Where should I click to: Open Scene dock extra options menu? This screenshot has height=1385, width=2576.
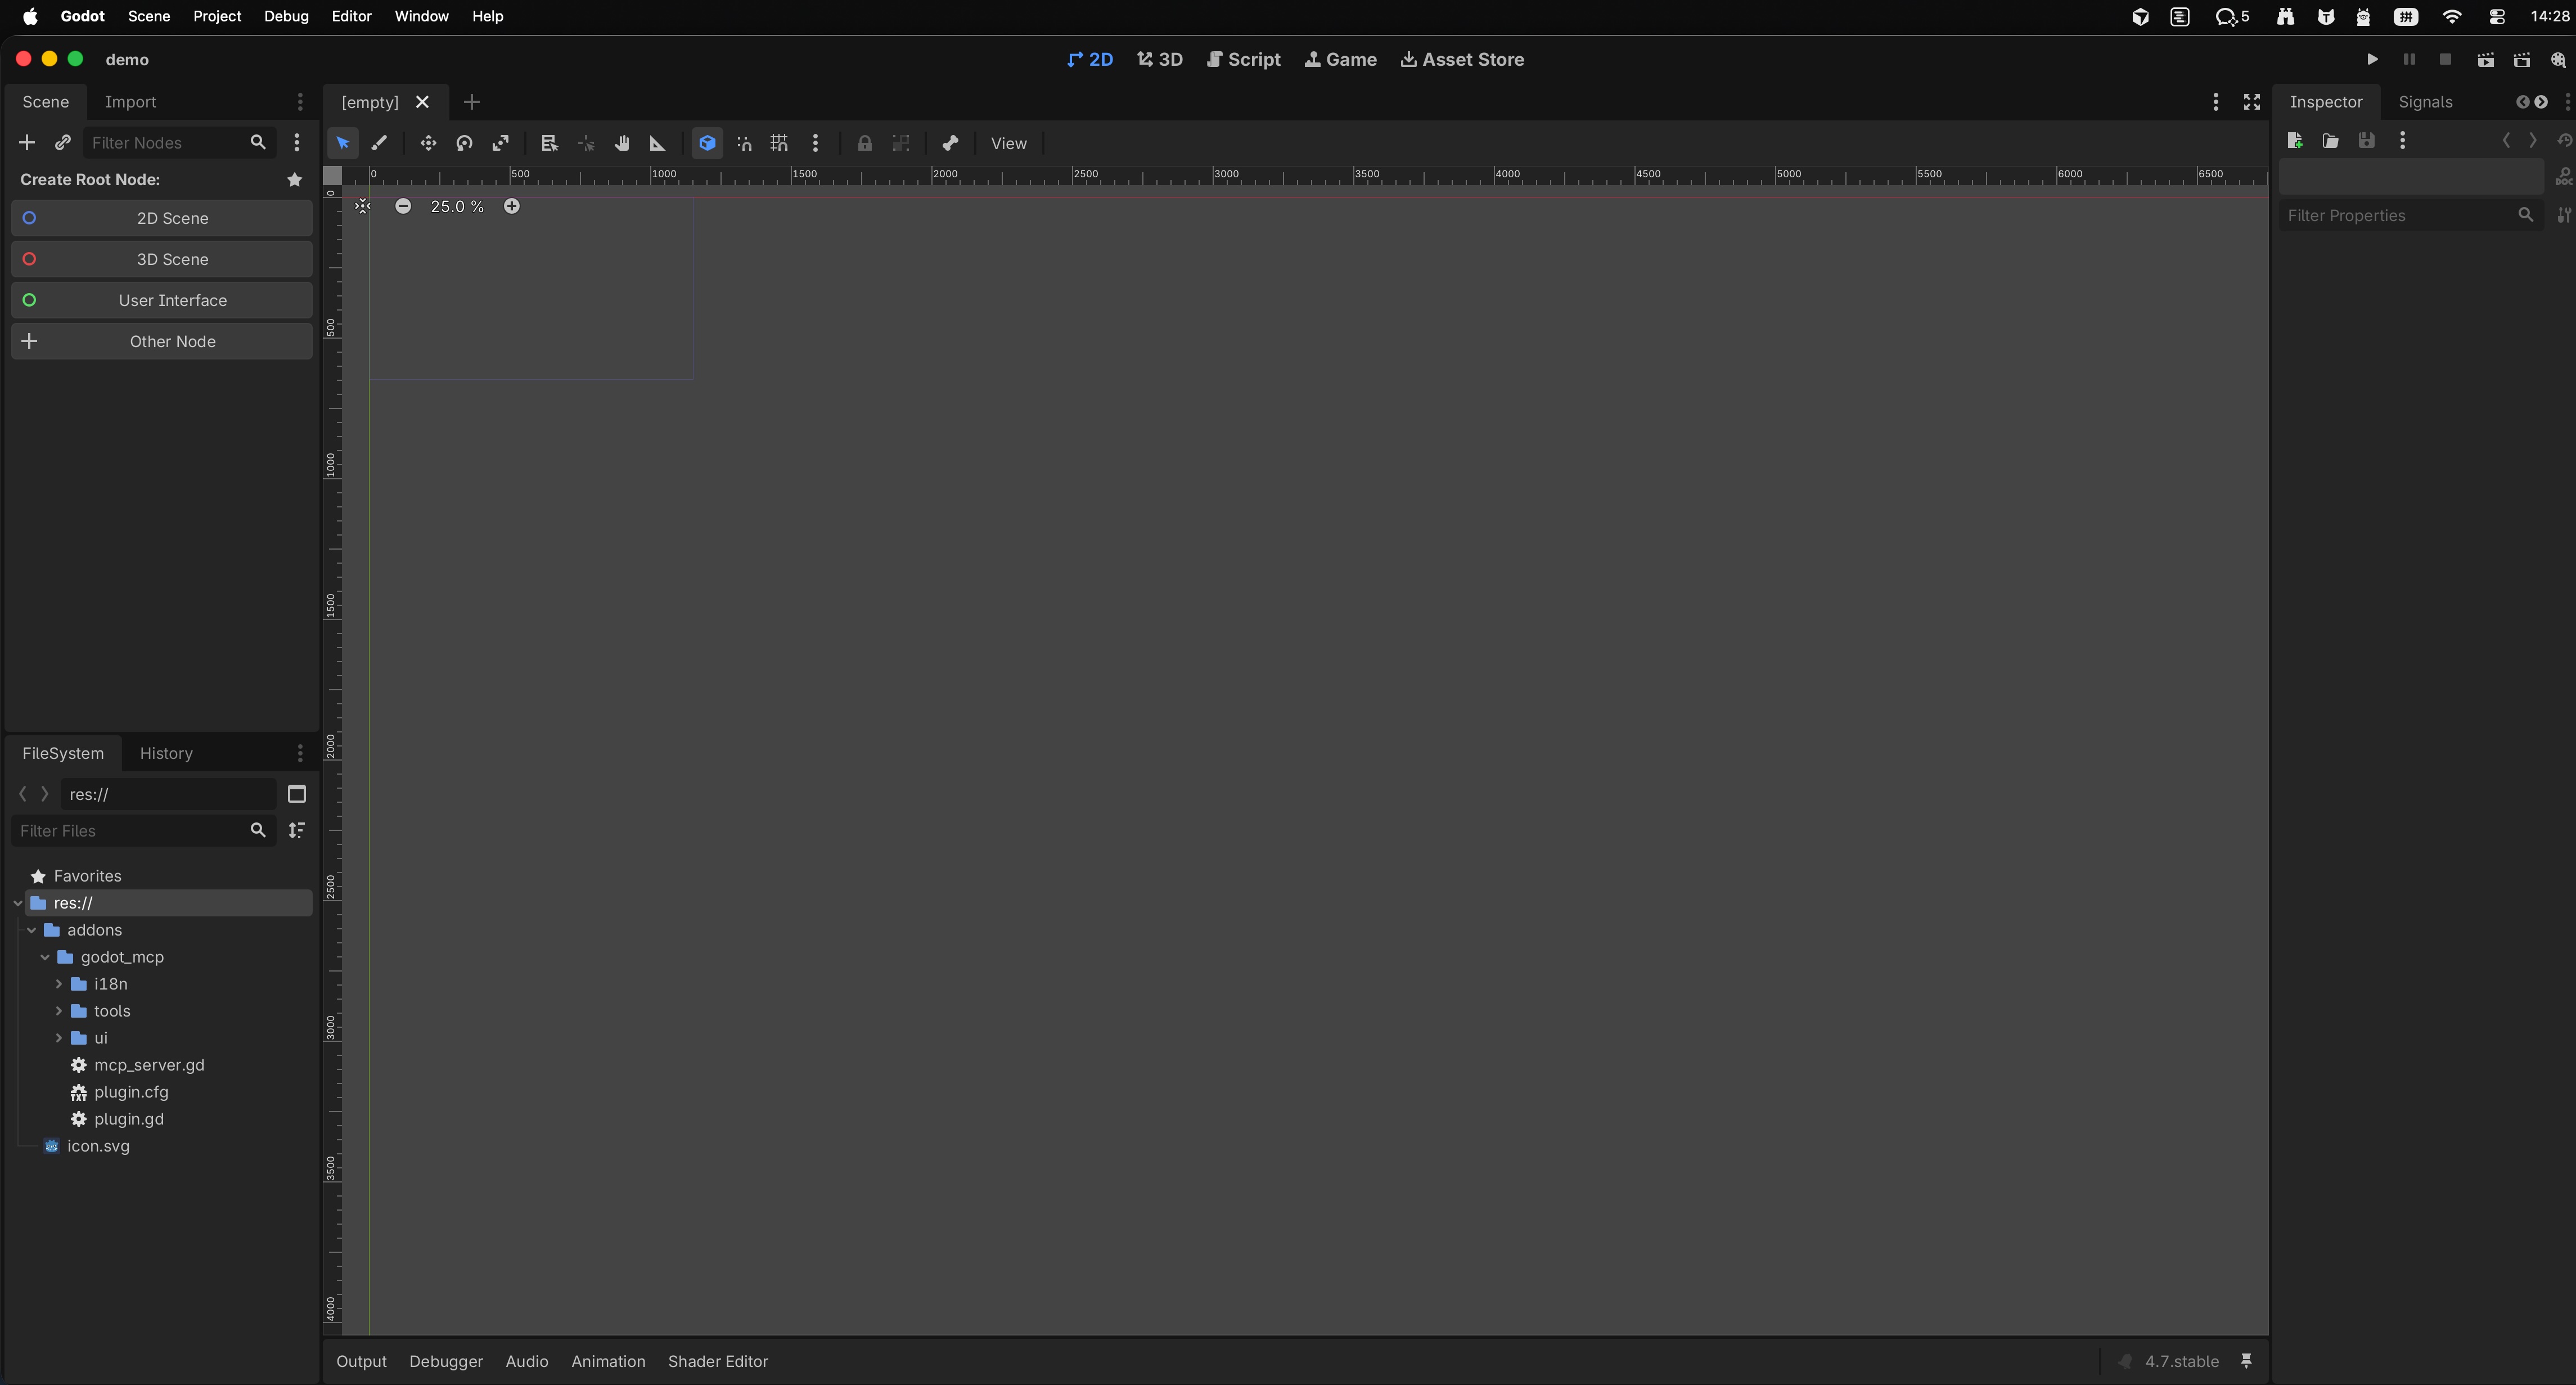(297, 143)
